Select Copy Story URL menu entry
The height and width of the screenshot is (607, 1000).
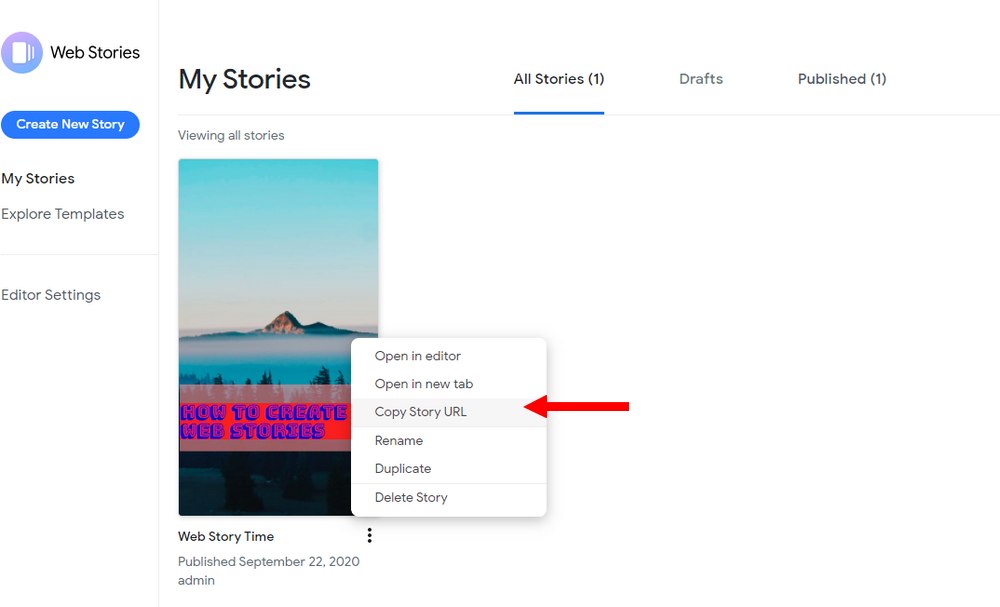point(449,412)
